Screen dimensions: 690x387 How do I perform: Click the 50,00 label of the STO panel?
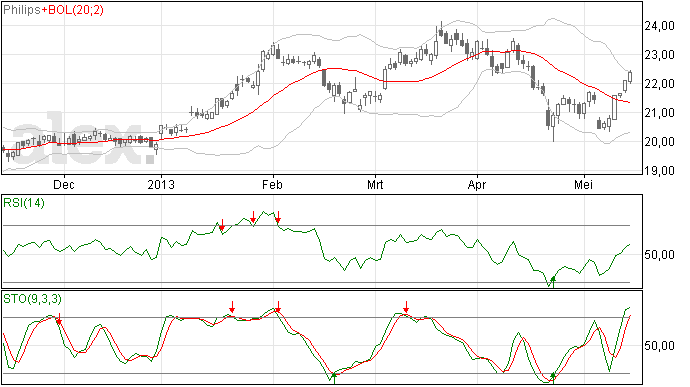[659, 346]
